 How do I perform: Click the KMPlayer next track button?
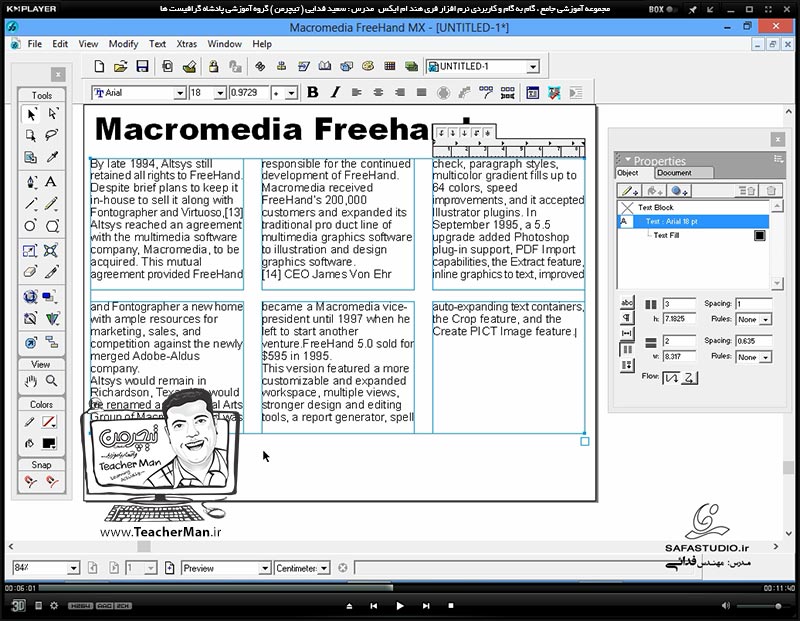click(x=426, y=606)
